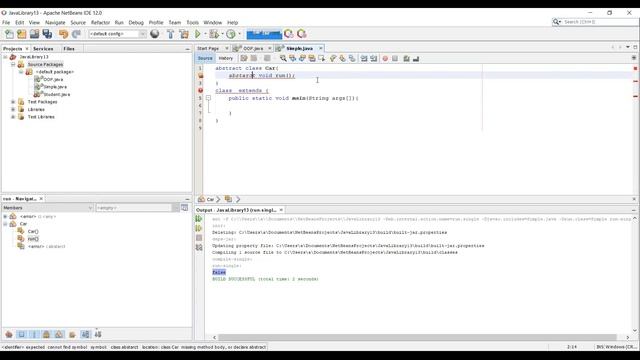Viewport: 640px width, 360px height.
Task: Click the New Project toolbar icon
Action: point(22,34)
